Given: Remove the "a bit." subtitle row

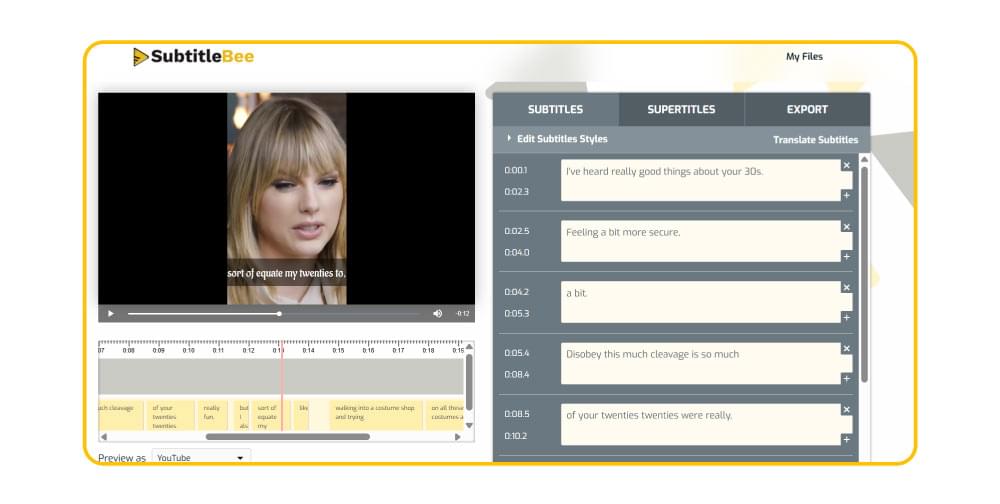Looking at the screenshot, I should click(x=846, y=288).
